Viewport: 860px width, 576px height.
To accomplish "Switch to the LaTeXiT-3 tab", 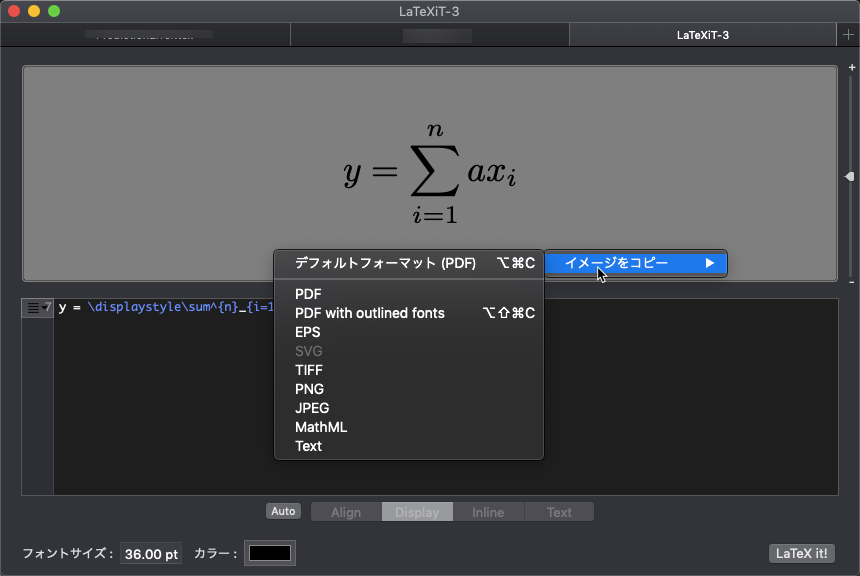I will pos(703,35).
